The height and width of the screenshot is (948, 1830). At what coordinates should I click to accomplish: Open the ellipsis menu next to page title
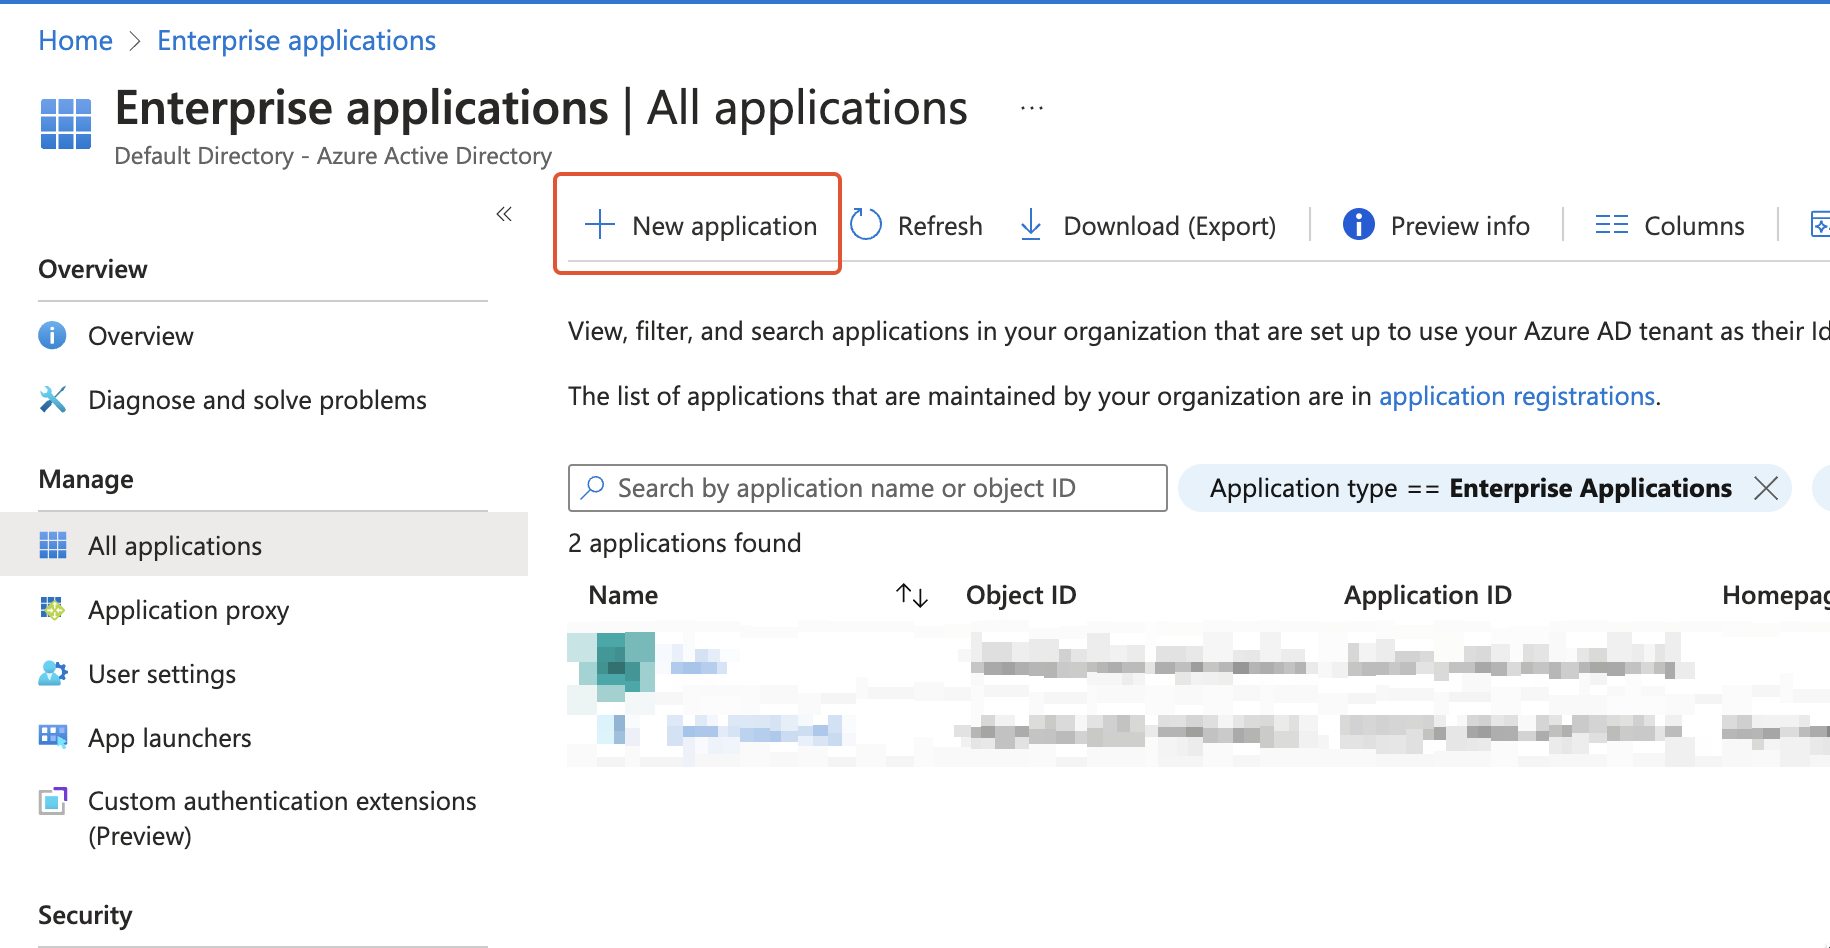[x=1030, y=107]
